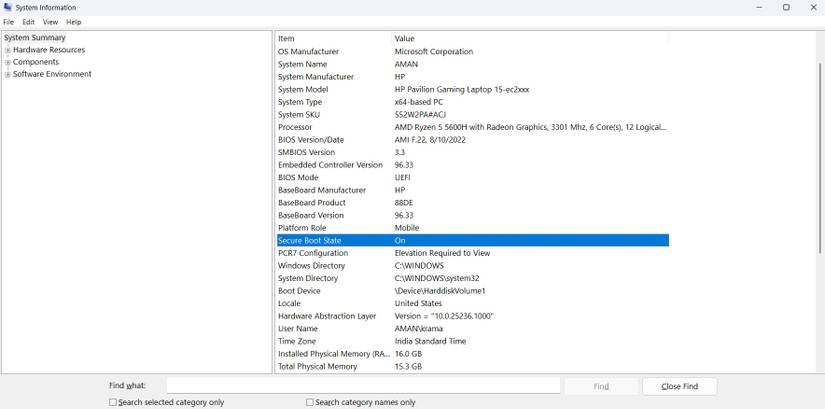The height and width of the screenshot is (409, 825).
Task: Toggle Search category names only checkbox
Action: 310,402
